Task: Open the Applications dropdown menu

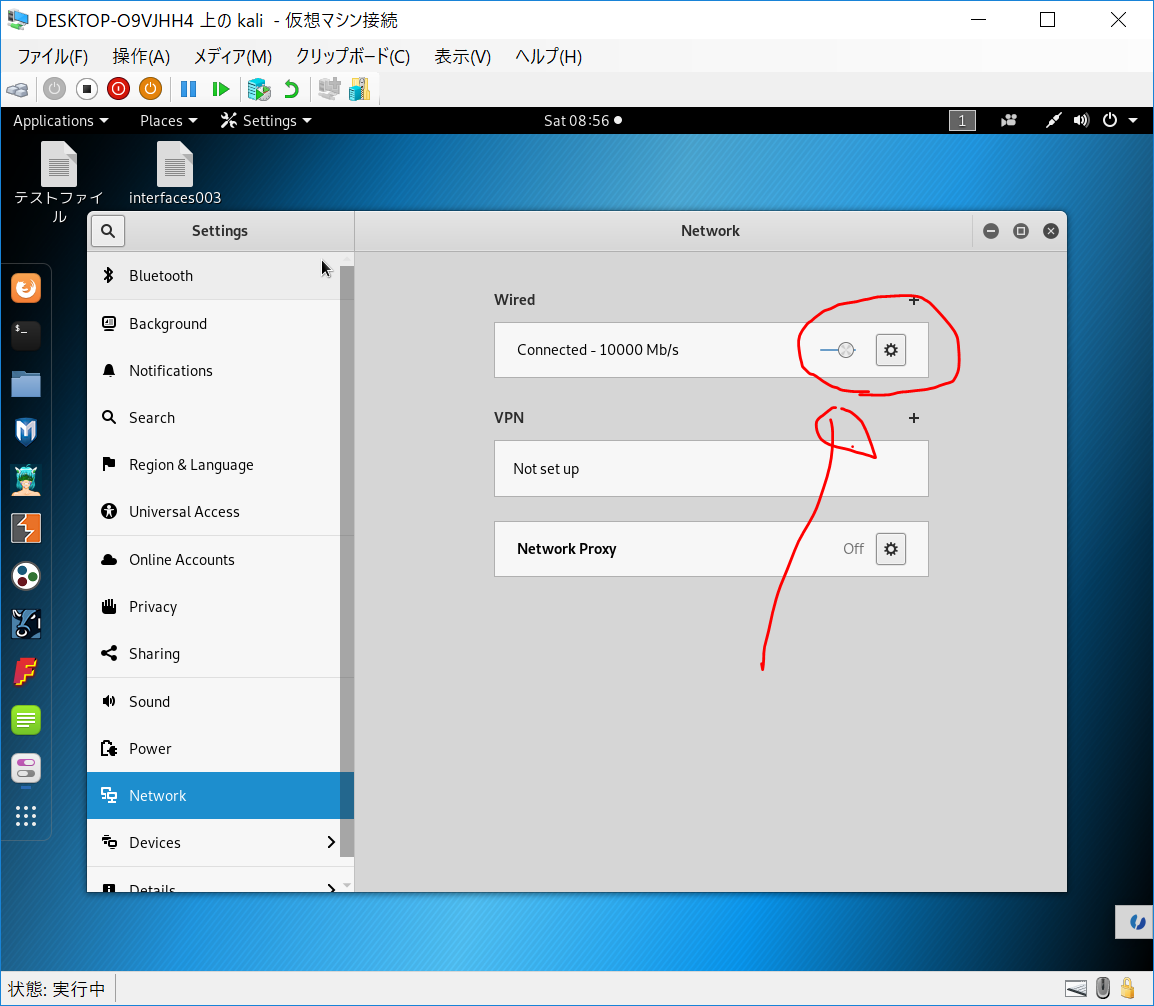Action: click(61, 121)
